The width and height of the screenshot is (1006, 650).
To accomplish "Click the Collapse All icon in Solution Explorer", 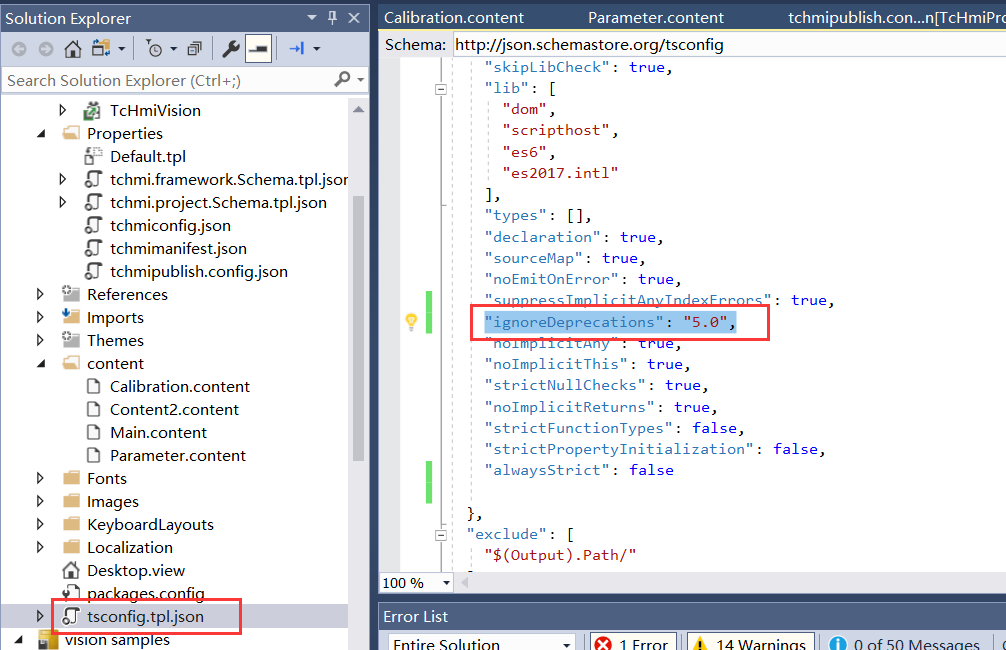I will click(x=195, y=48).
